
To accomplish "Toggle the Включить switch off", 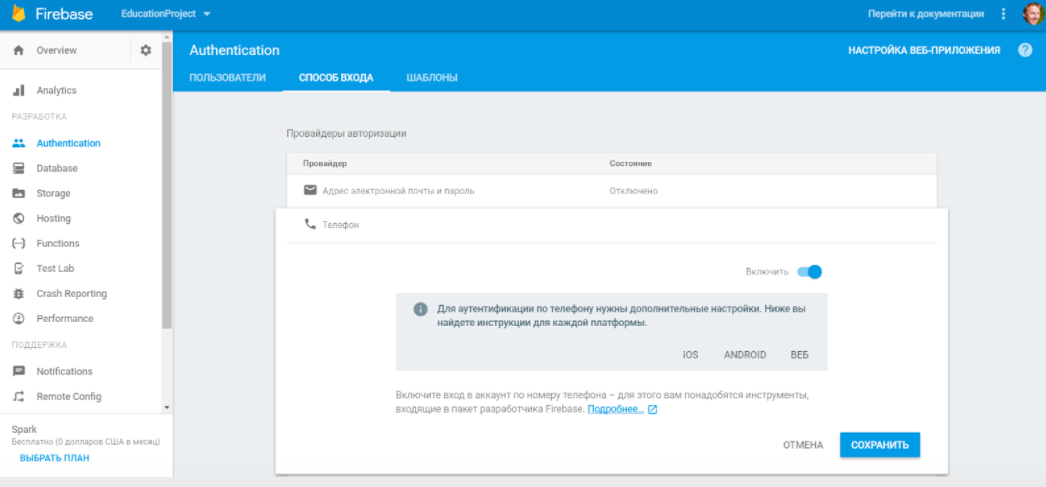I will (x=810, y=272).
